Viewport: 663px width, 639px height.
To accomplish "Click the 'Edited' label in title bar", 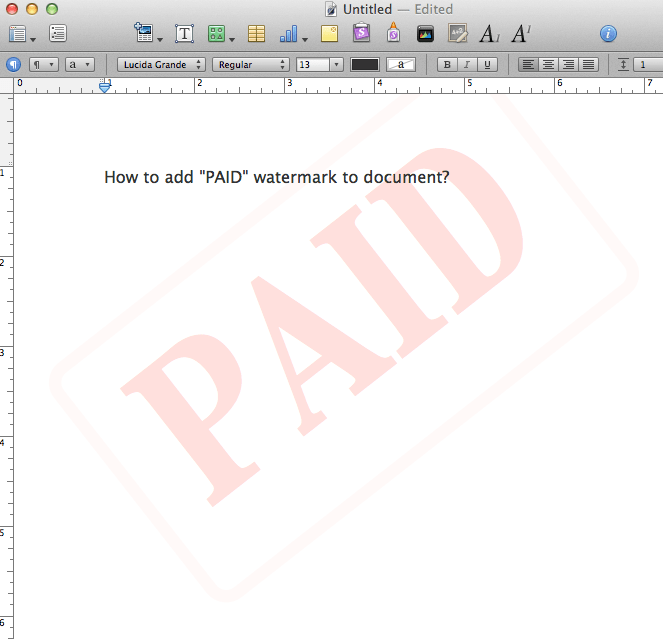I will coord(433,9).
